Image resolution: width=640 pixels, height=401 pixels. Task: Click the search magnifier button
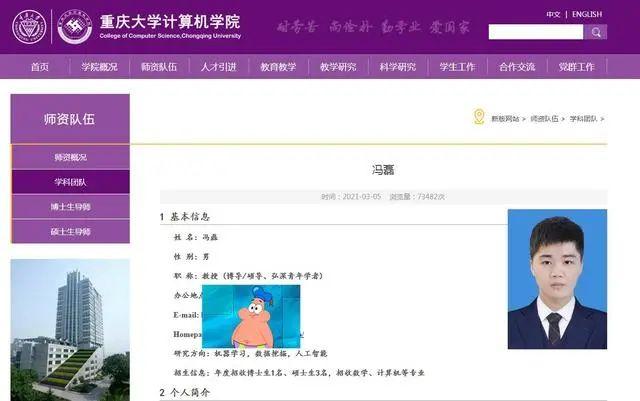(x=596, y=32)
